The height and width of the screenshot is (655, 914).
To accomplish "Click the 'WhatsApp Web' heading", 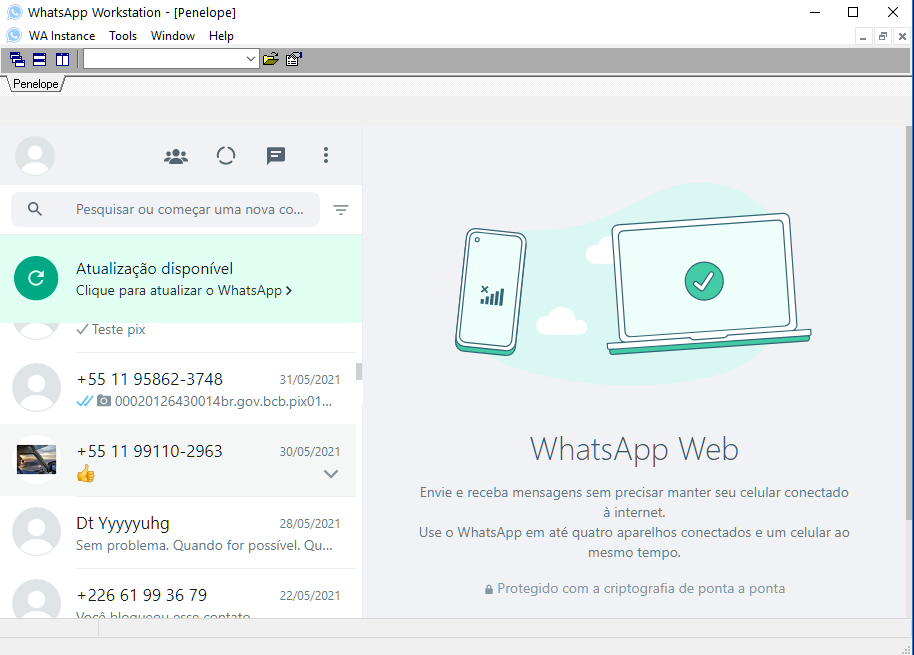I will click(634, 449).
